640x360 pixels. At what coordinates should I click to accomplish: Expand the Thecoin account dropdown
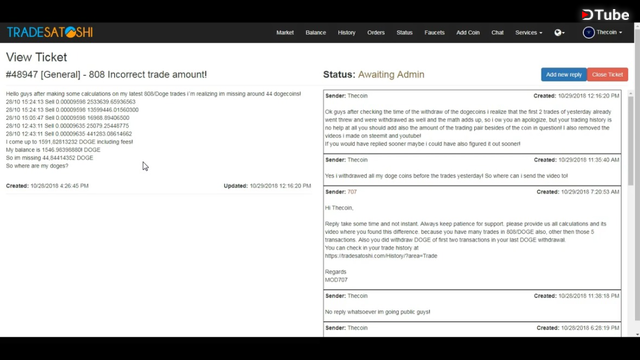coord(609,32)
